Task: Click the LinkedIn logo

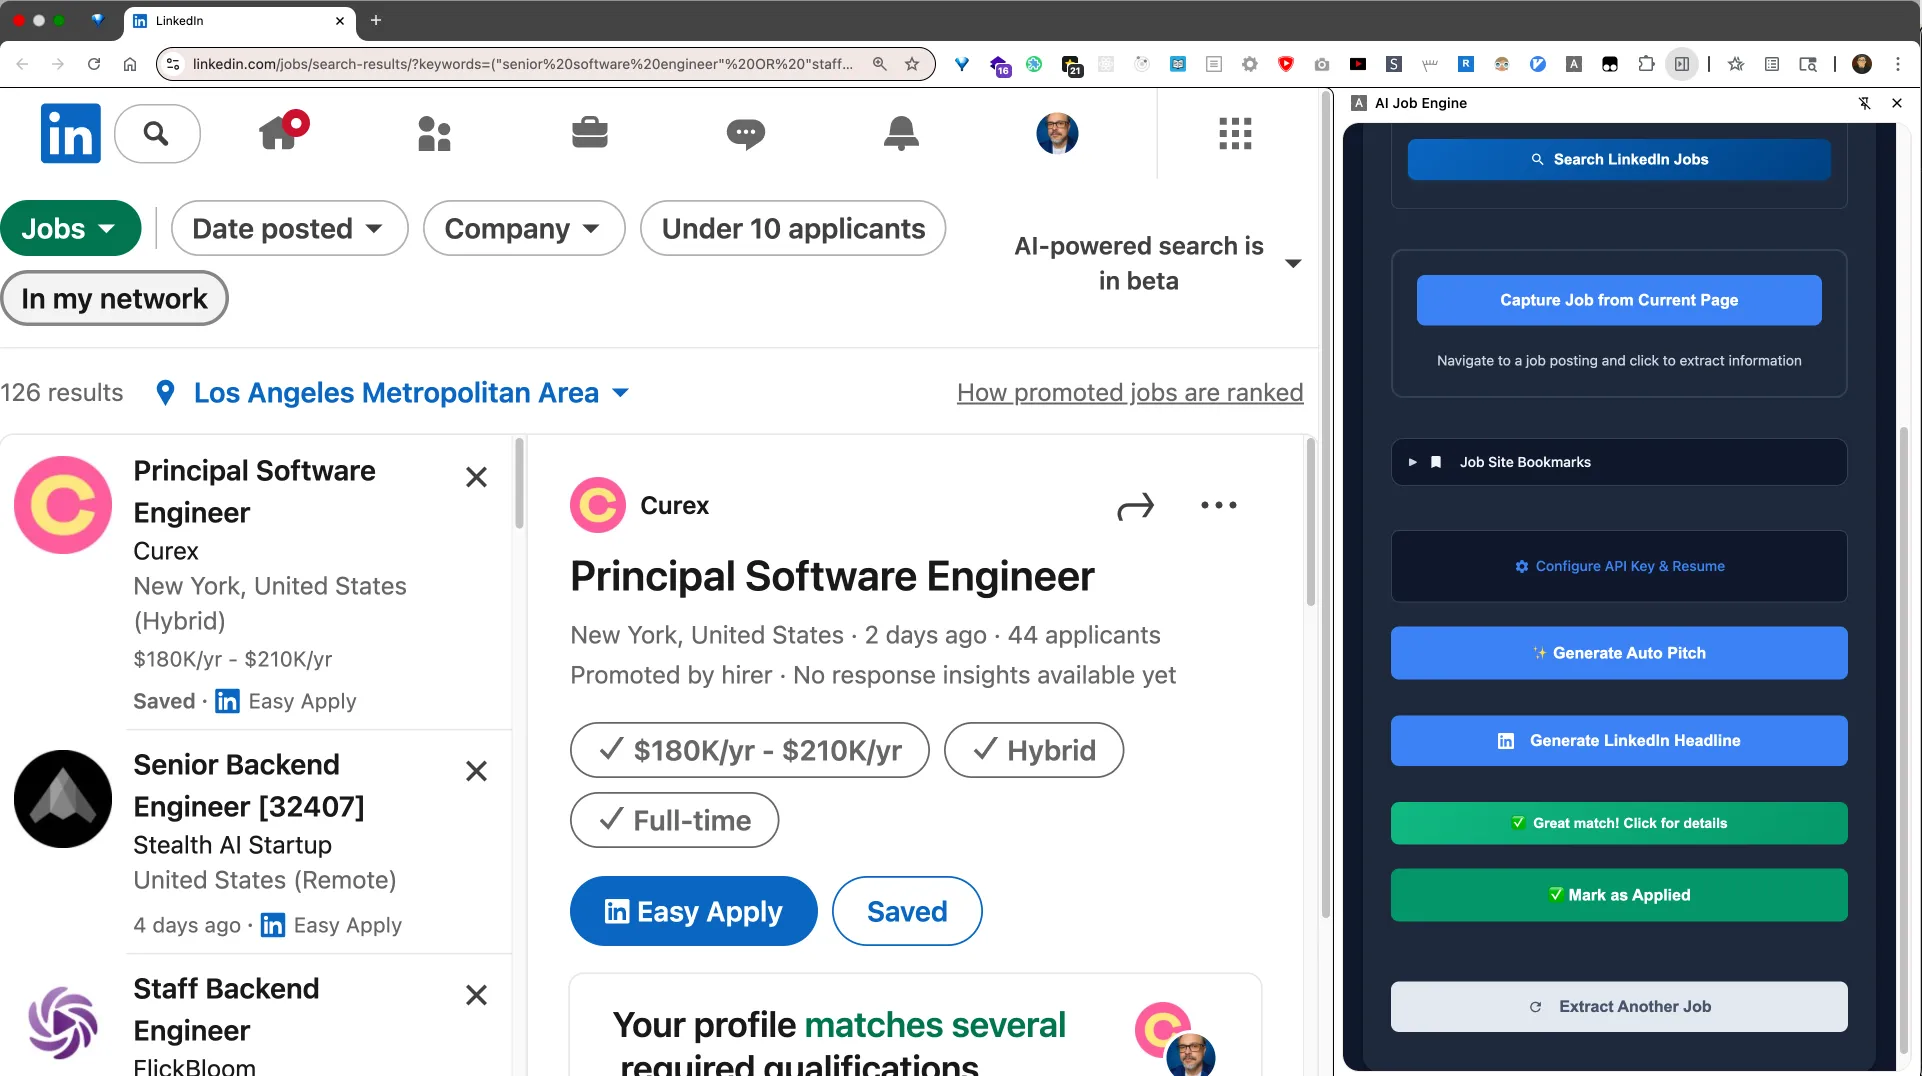Action: [70, 133]
